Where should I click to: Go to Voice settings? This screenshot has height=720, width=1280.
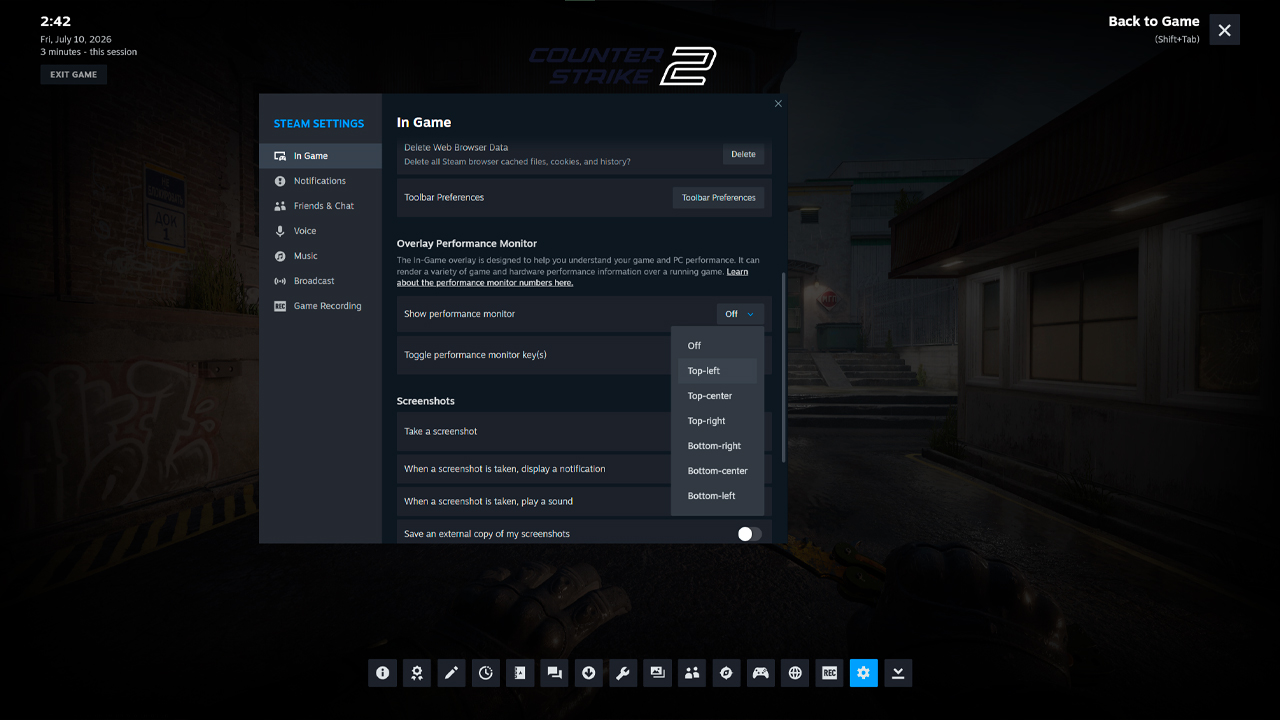[320, 231]
